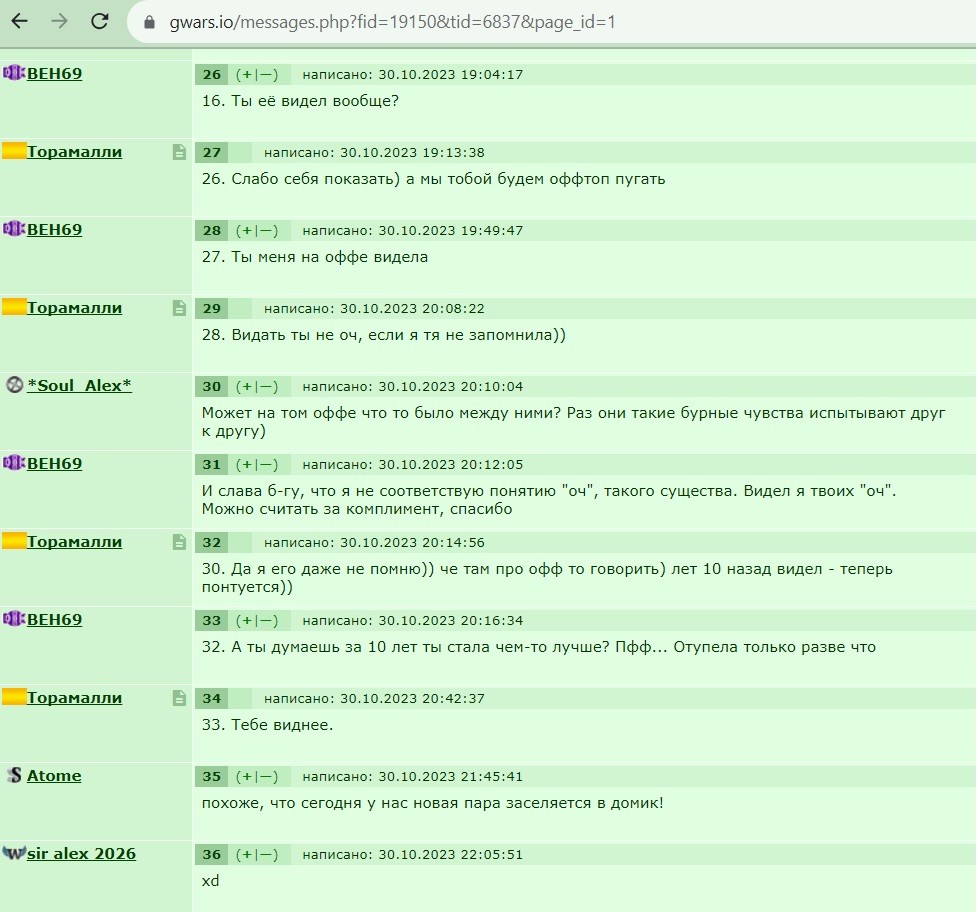The width and height of the screenshot is (978, 912).
Task: Downvote post 26 with minus sign
Action: coord(266,74)
